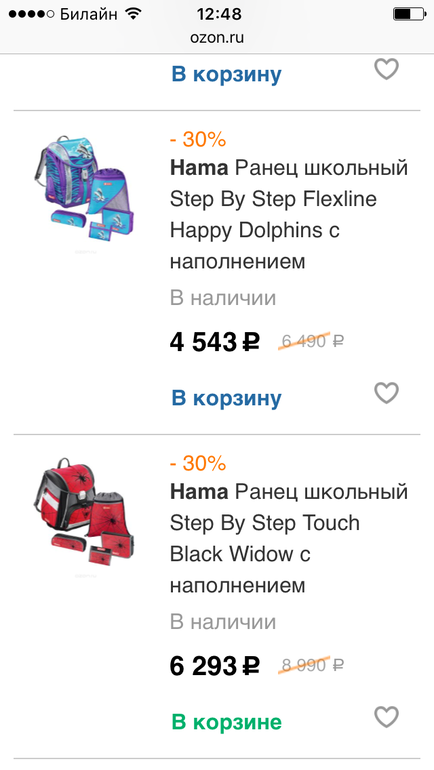Tap the crossed-out 6 490 ₽ old price

click(x=311, y=341)
